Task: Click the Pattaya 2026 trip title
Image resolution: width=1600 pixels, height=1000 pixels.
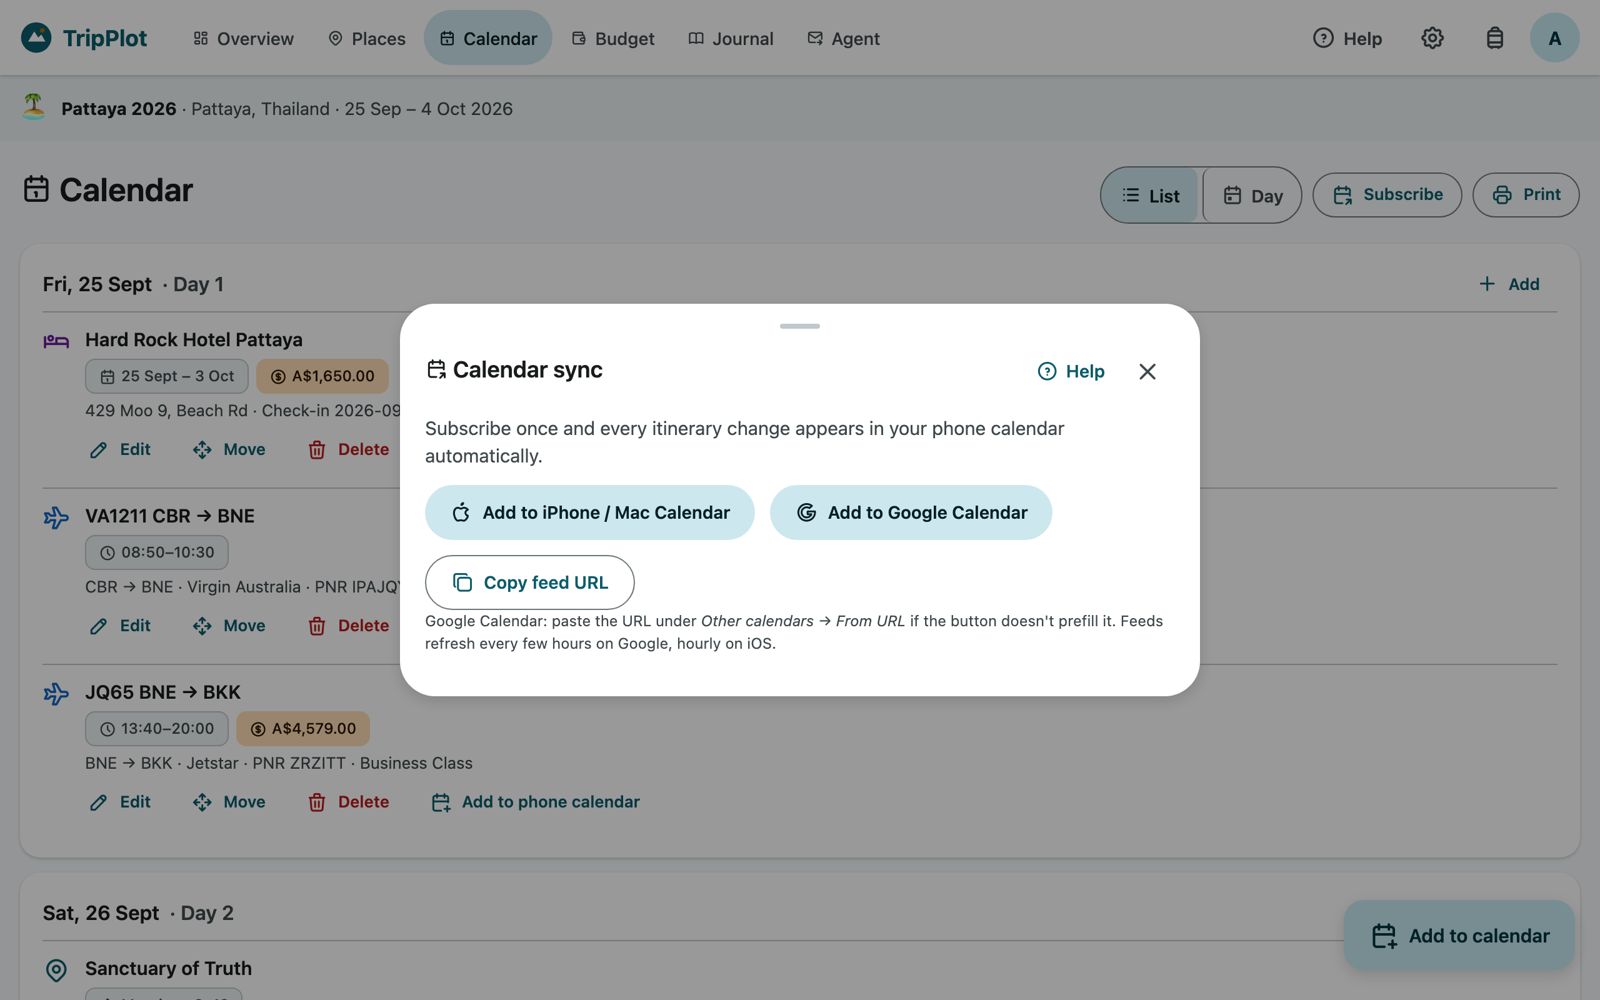Action: pyautogui.click(x=119, y=108)
